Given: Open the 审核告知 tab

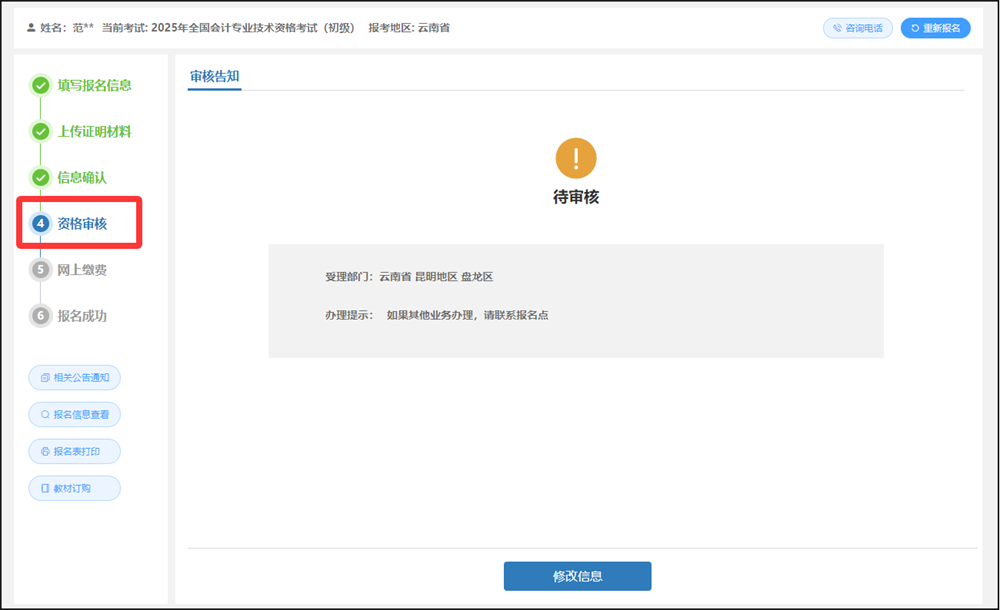Looking at the screenshot, I should click(214, 77).
